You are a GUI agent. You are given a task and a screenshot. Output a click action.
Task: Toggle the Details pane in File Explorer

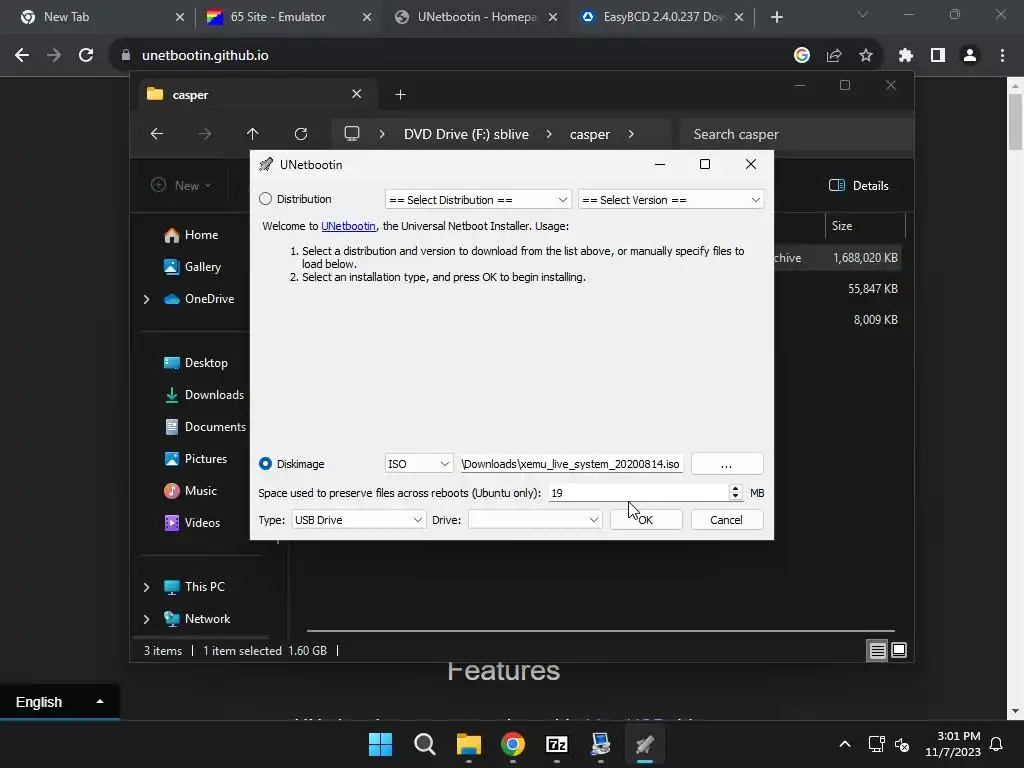859,185
